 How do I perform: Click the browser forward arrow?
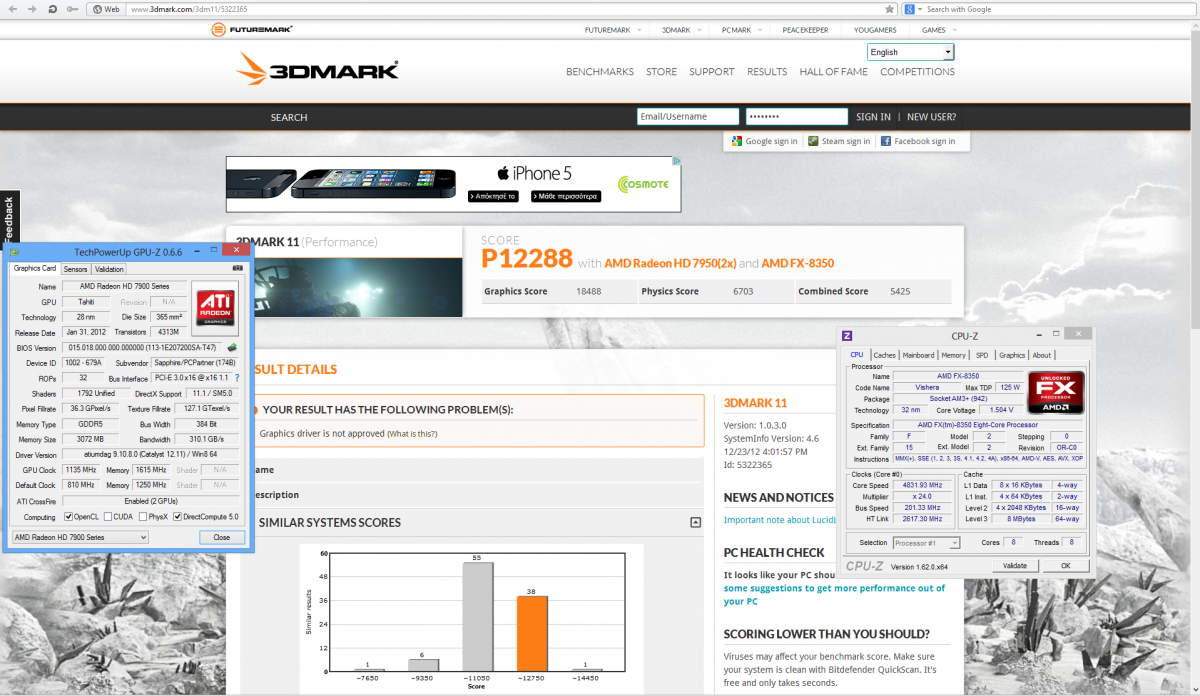click(x=32, y=9)
